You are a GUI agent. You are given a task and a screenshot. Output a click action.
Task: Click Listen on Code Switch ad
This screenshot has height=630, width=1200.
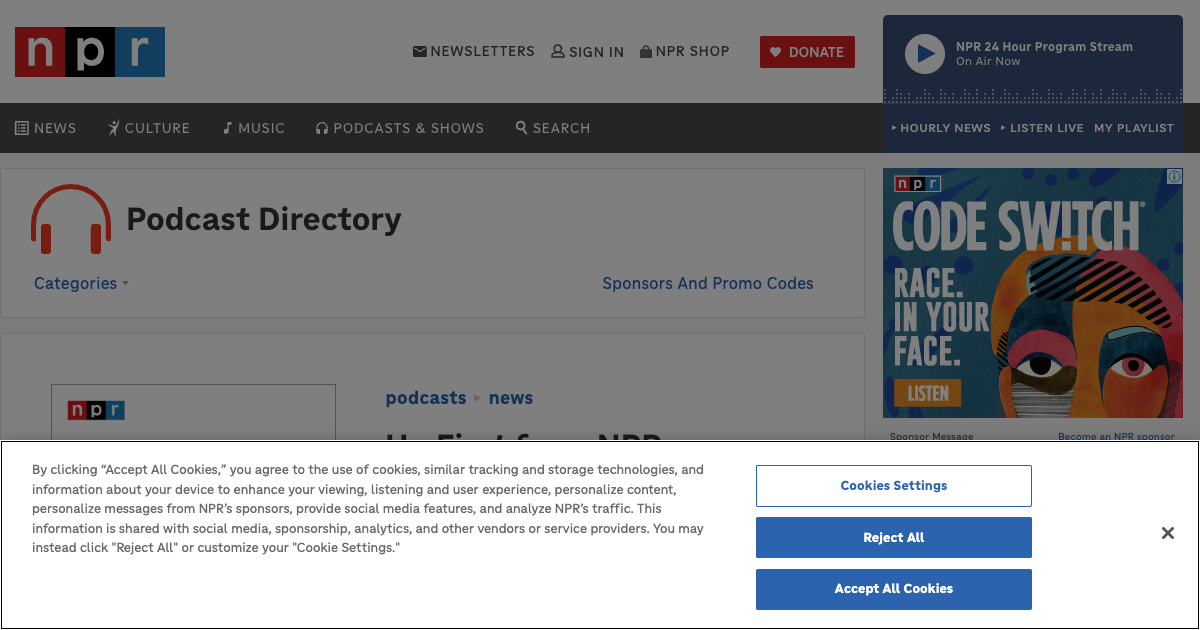[927, 393]
